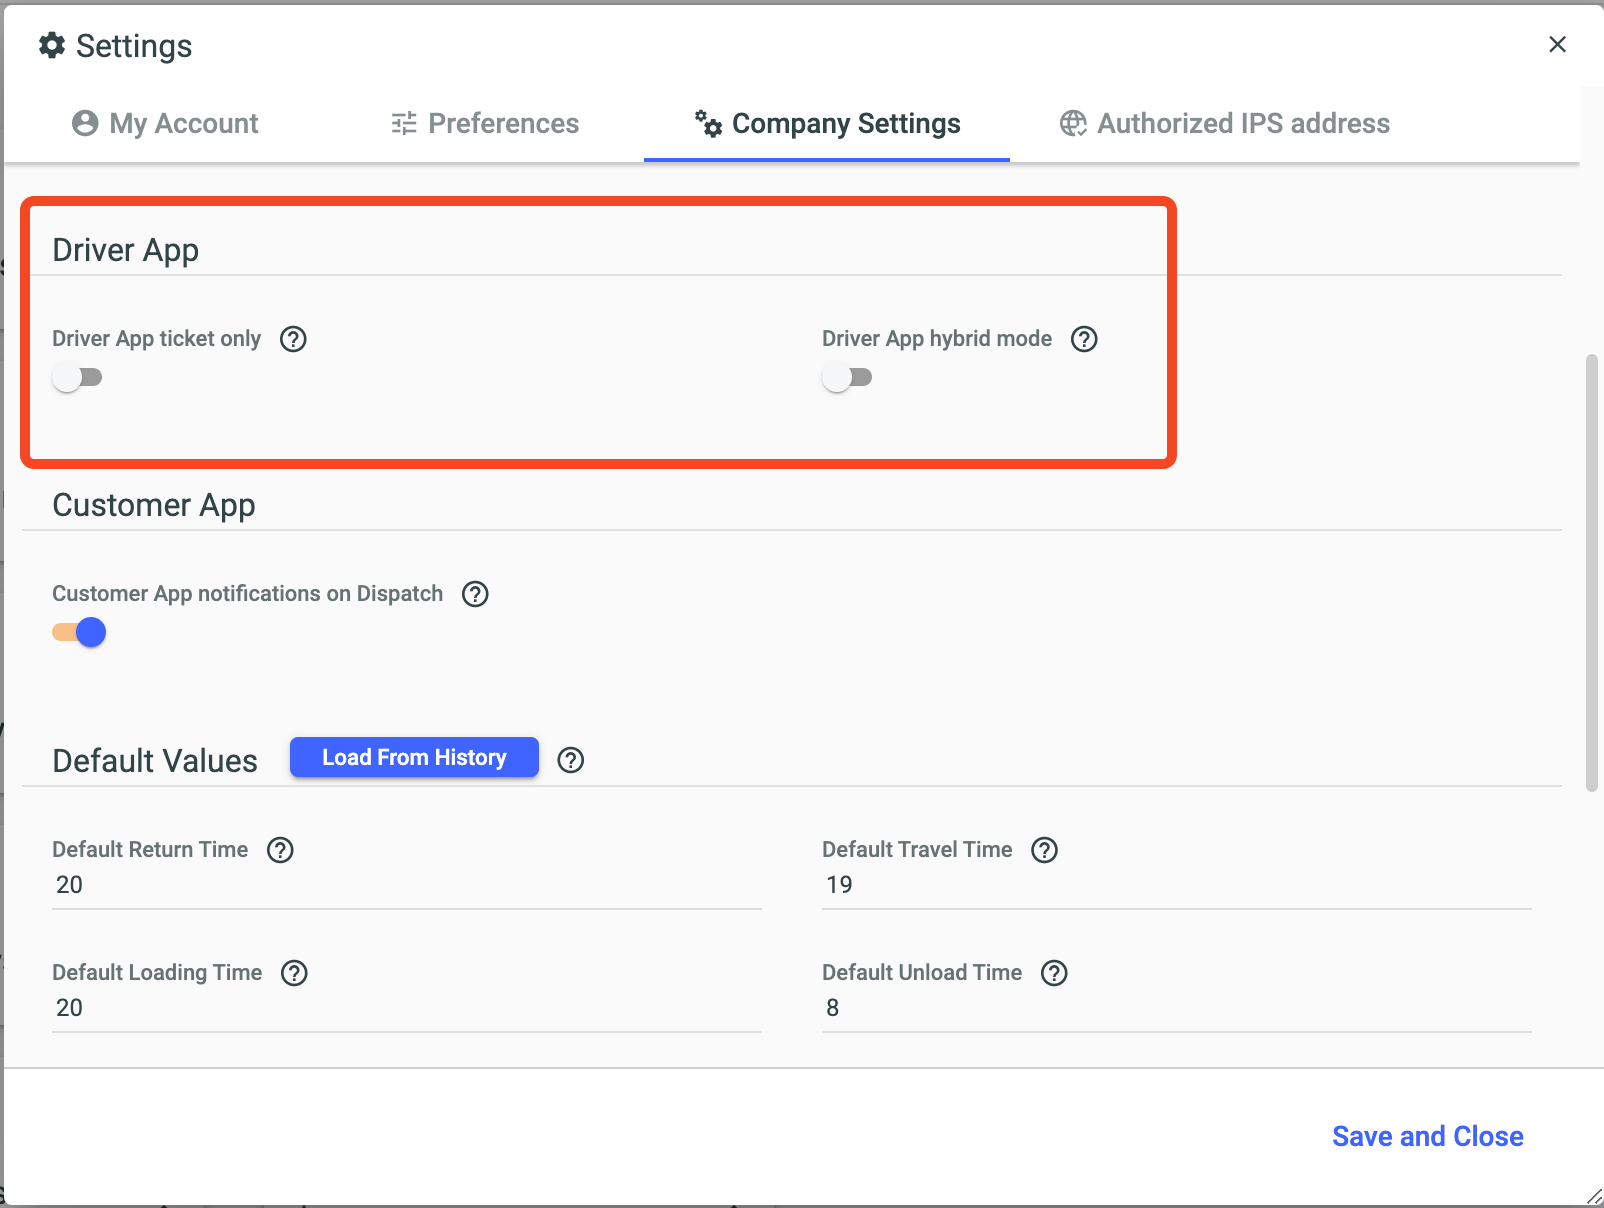1604x1208 pixels.
Task: Click Save and Close
Action: tap(1427, 1136)
